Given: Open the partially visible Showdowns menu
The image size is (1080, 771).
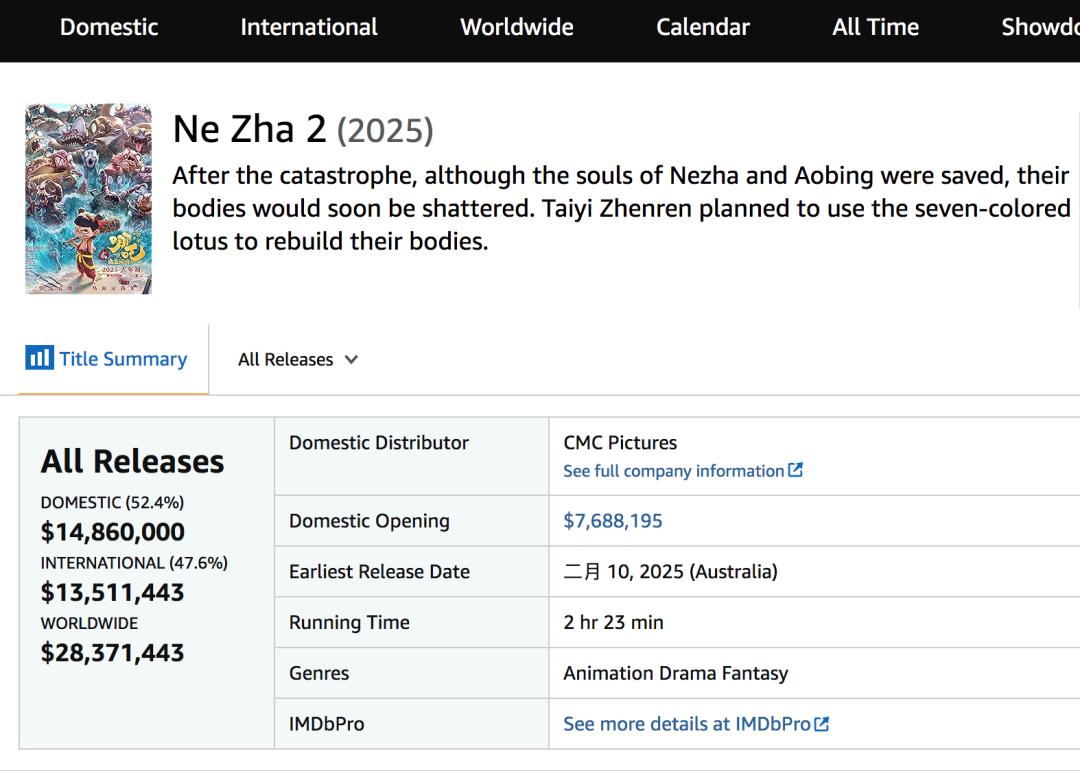Looking at the screenshot, I should point(1040,27).
